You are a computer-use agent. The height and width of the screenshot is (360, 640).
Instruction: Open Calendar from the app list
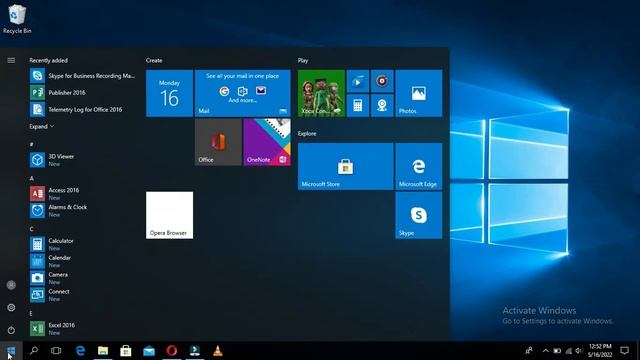[82, 261]
